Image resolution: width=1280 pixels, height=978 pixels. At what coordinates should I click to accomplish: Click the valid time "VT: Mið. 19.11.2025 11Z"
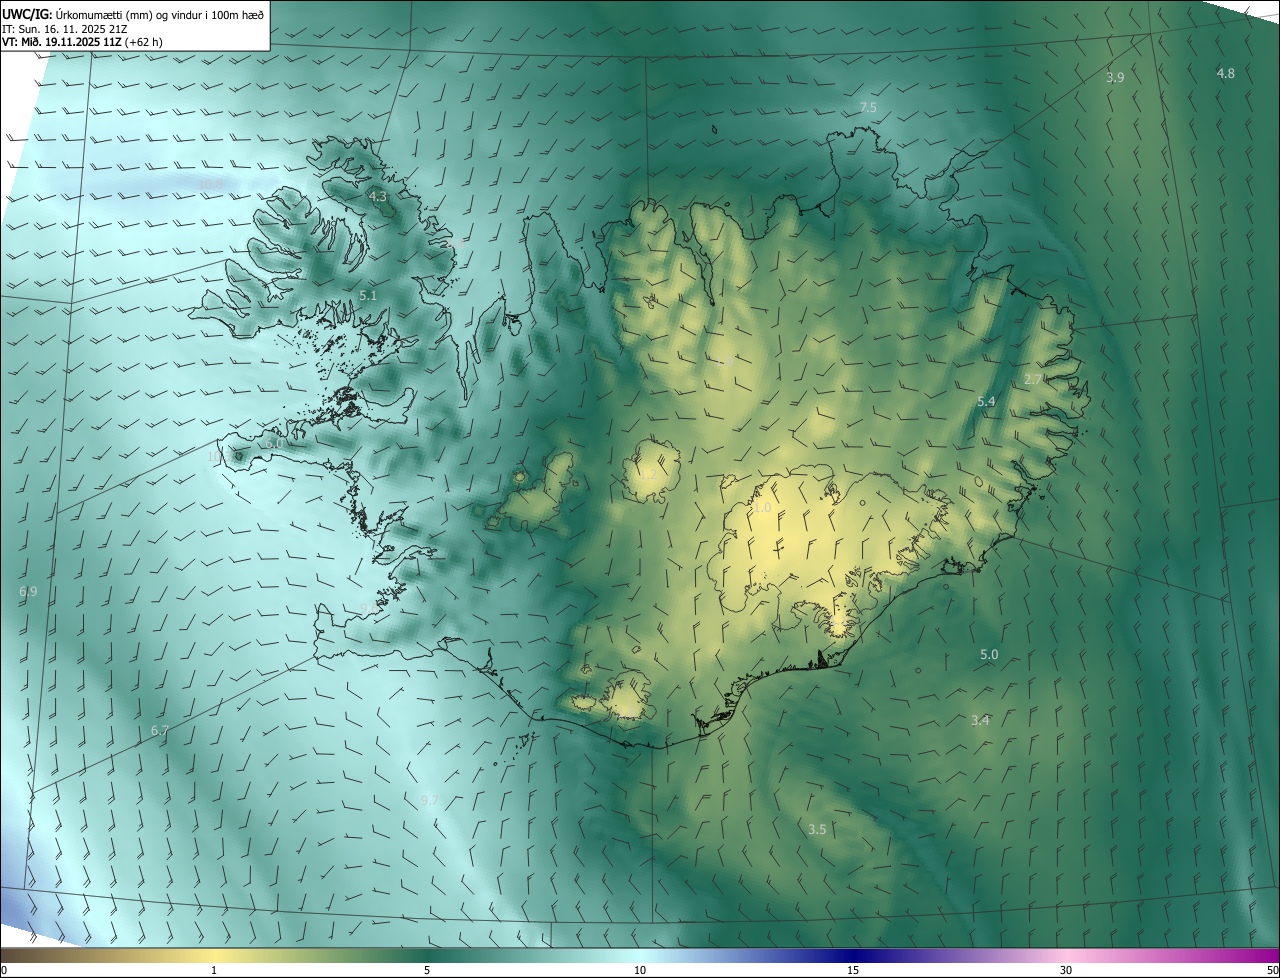pos(62,43)
